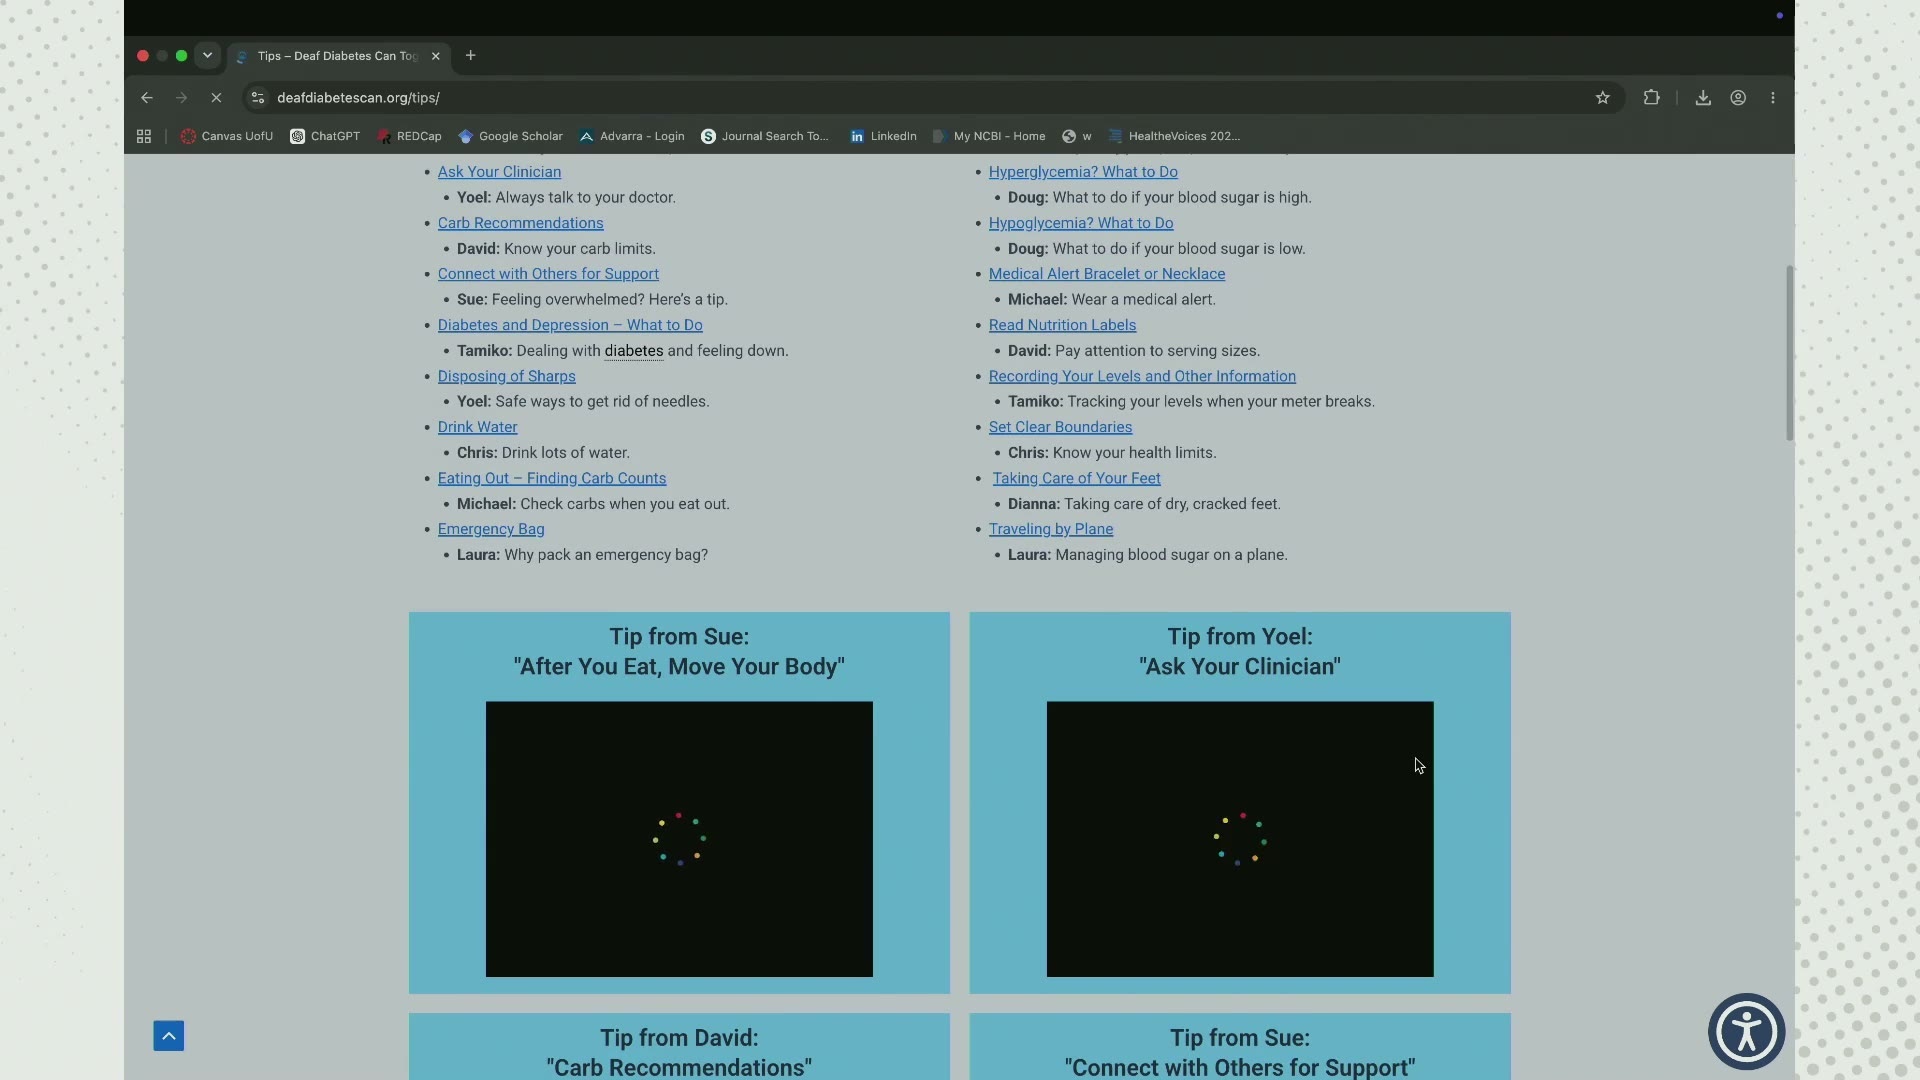Viewport: 1920px width, 1080px height.
Task: Select the Tips – Deaf Diabetes Can Together tab
Action: [338, 56]
